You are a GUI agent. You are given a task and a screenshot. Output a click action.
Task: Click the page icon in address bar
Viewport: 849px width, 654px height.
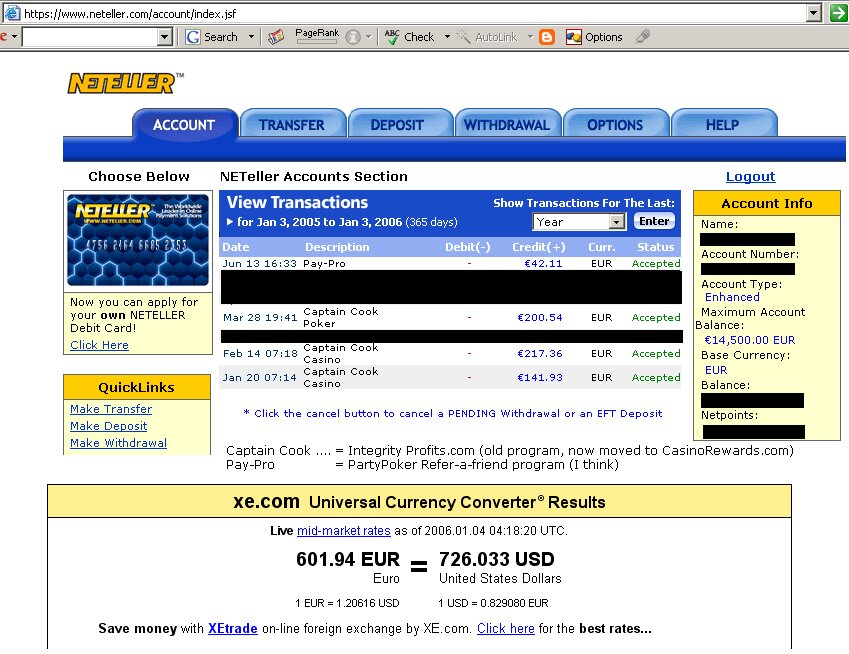pyautogui.click(x=12, y=13)
